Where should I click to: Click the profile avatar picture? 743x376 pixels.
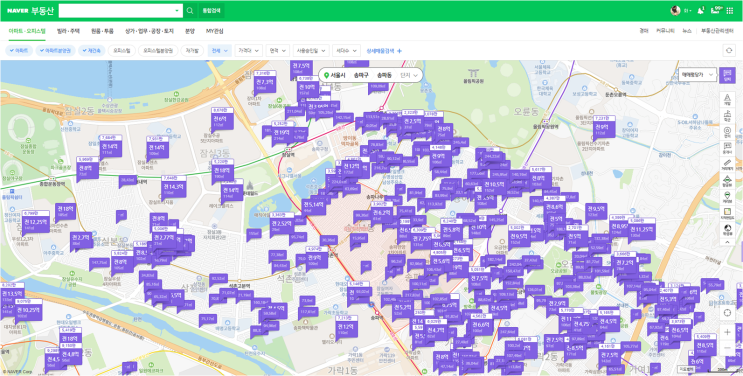point(675,10)
